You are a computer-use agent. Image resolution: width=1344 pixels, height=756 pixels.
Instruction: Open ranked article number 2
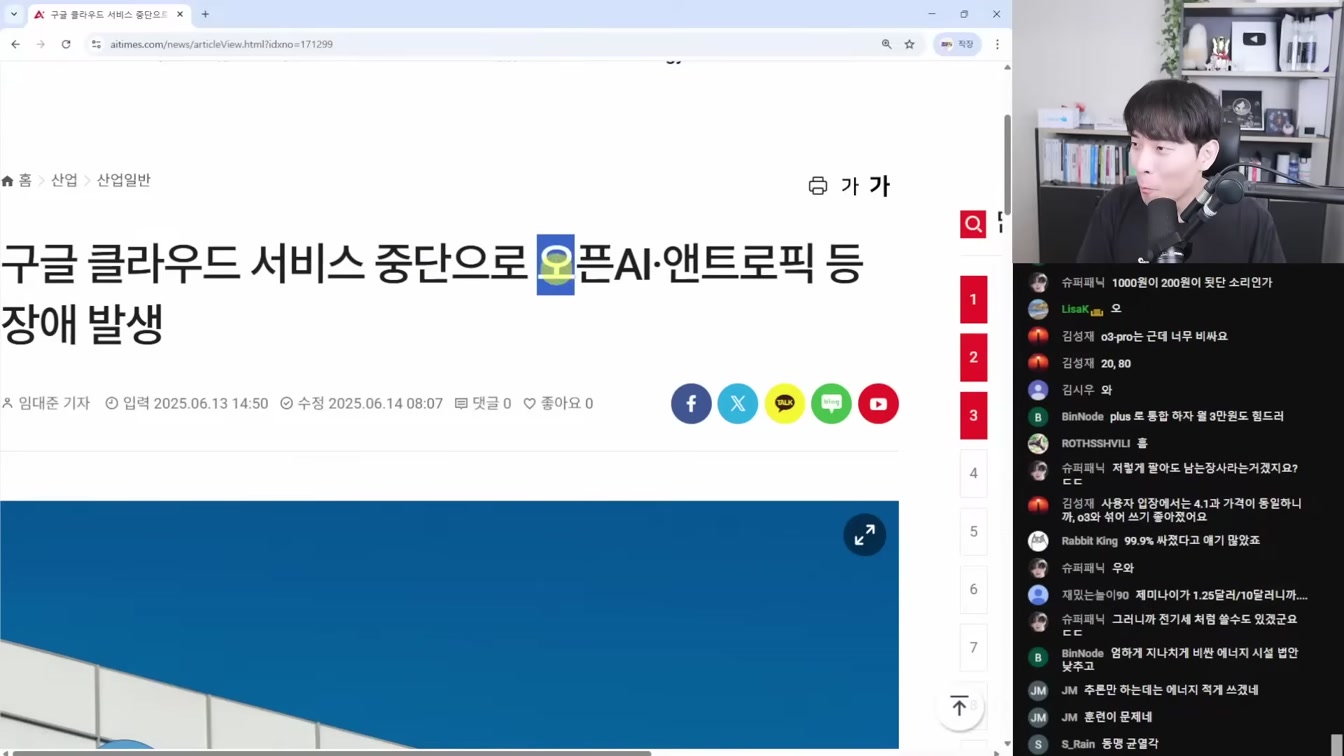(x=973, y=358)
